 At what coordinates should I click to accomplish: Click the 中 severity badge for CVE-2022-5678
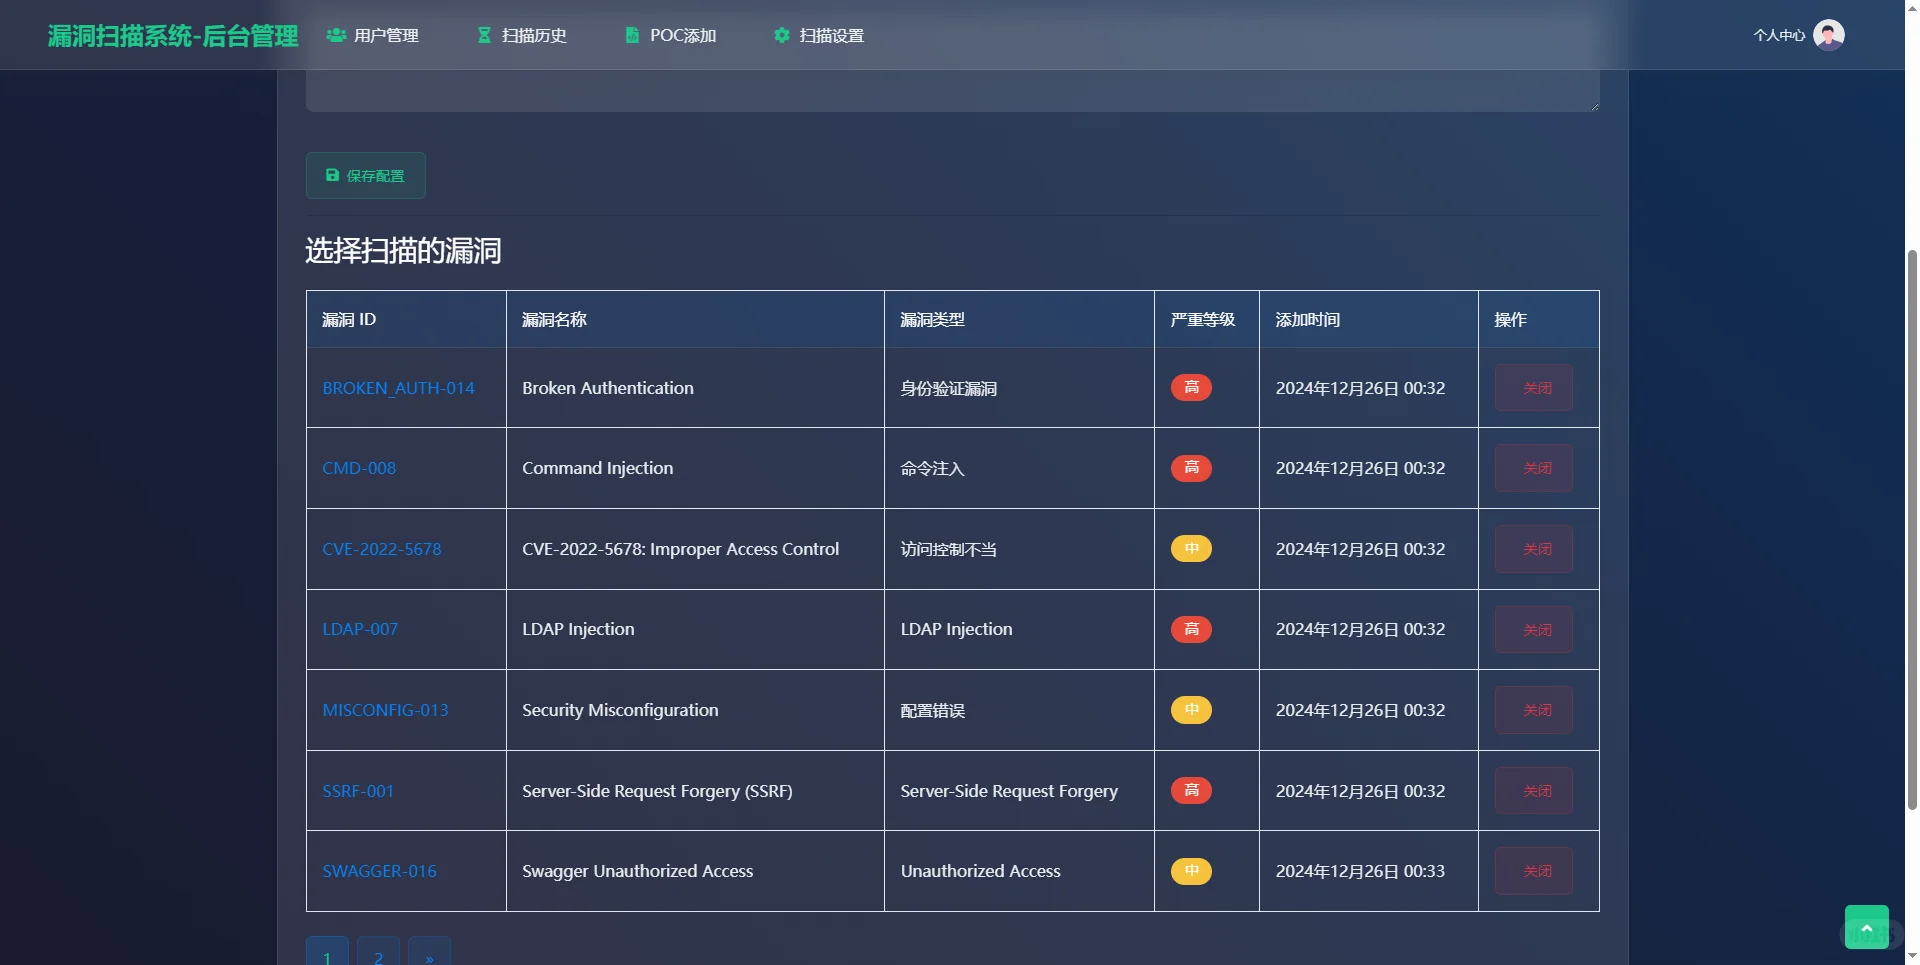point(1191,549)
